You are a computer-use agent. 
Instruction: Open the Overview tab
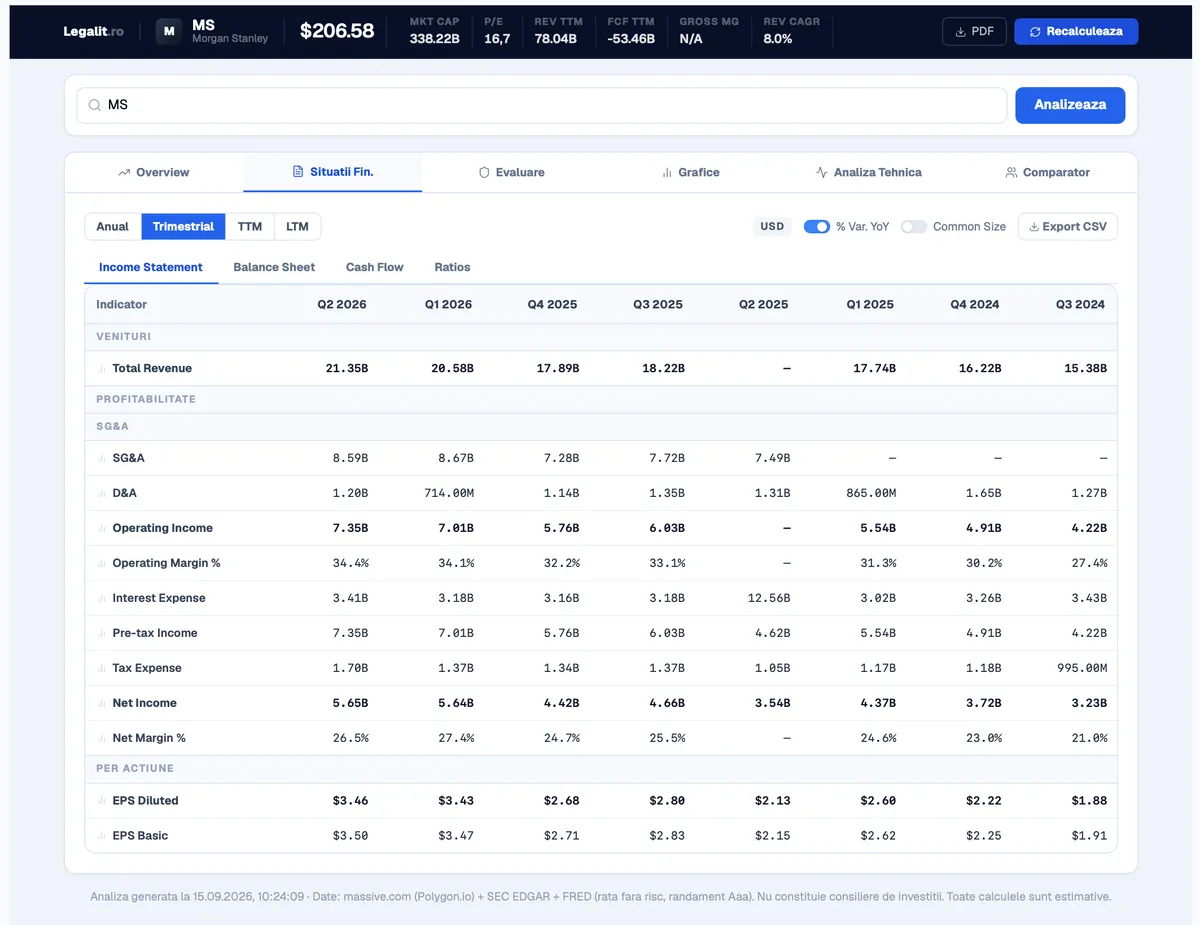tap(153, 172)
